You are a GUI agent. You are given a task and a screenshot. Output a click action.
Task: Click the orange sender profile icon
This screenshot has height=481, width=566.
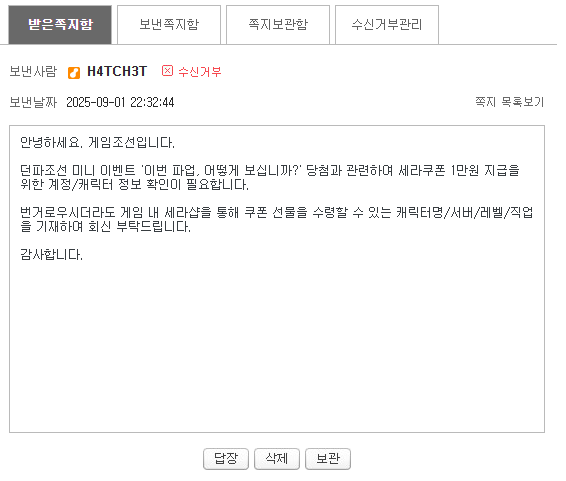tap(75, 74)
